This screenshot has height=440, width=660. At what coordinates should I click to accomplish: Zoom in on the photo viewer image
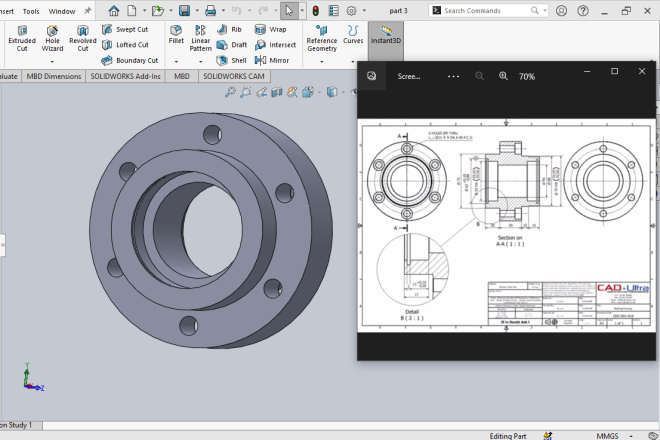[503, 76]
